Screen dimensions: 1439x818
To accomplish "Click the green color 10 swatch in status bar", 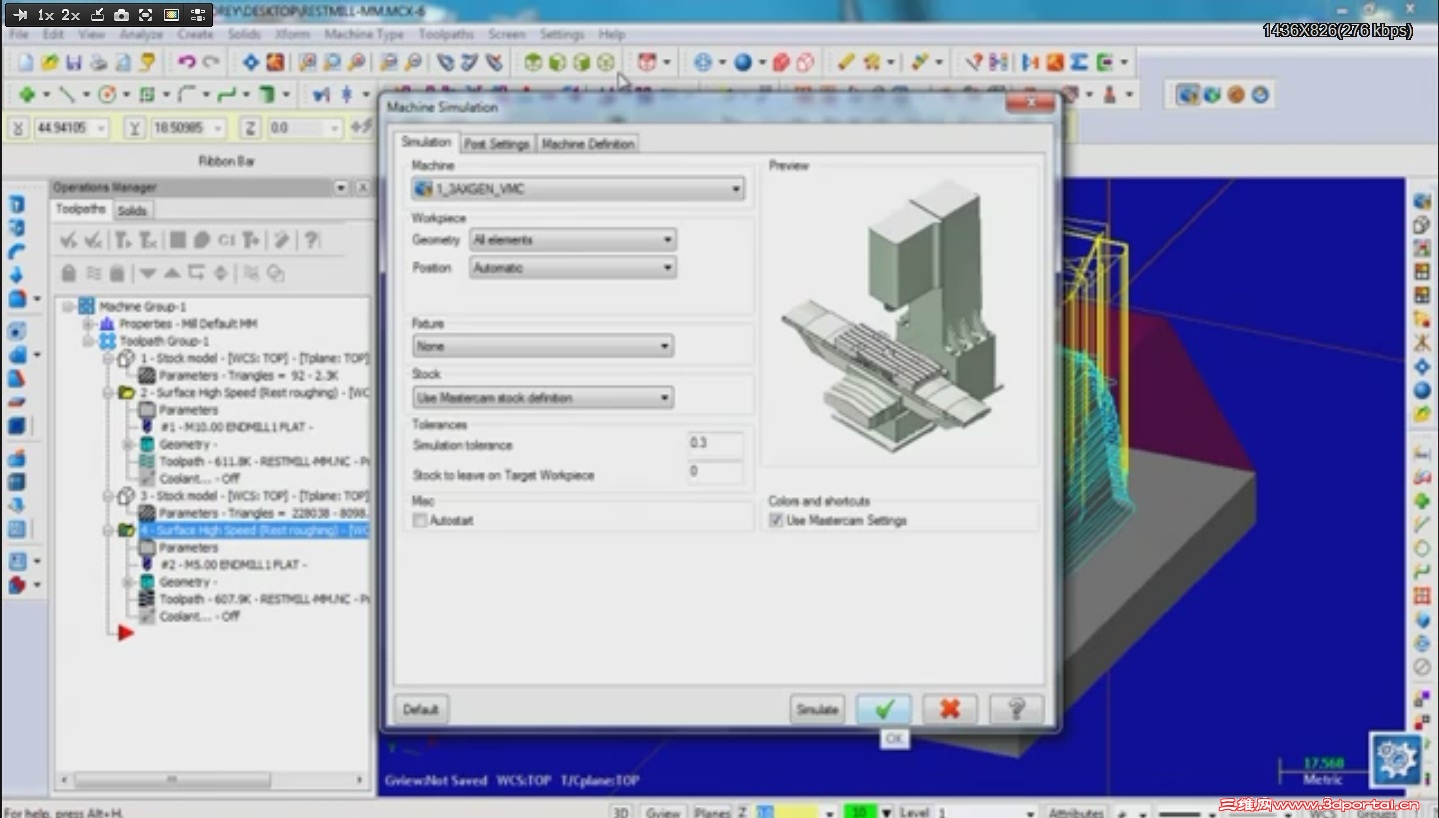I will (x=859, y=811).
